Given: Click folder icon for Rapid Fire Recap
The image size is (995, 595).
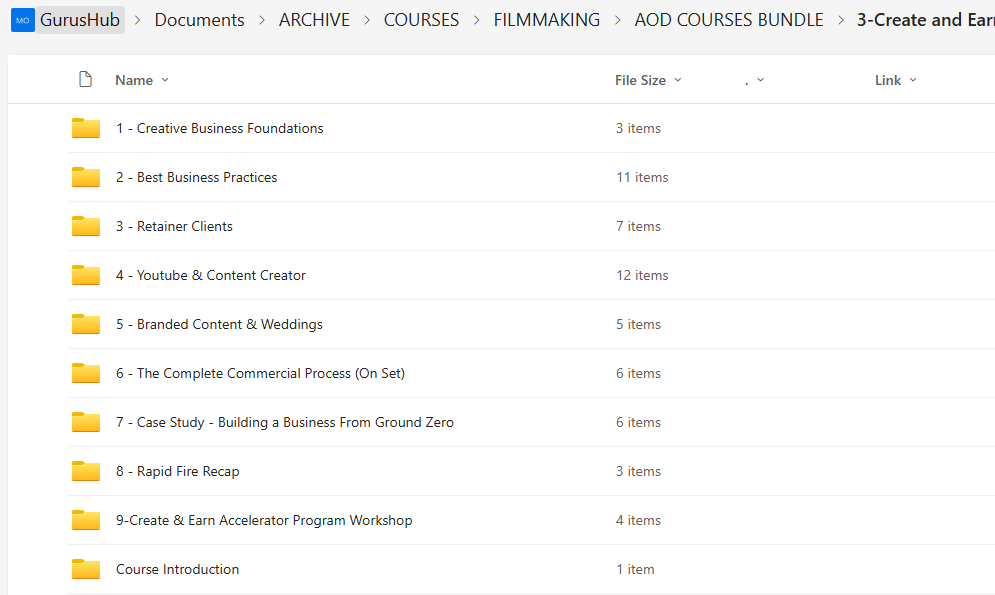Looking at the screenshot, I should (x=86, y=471).
